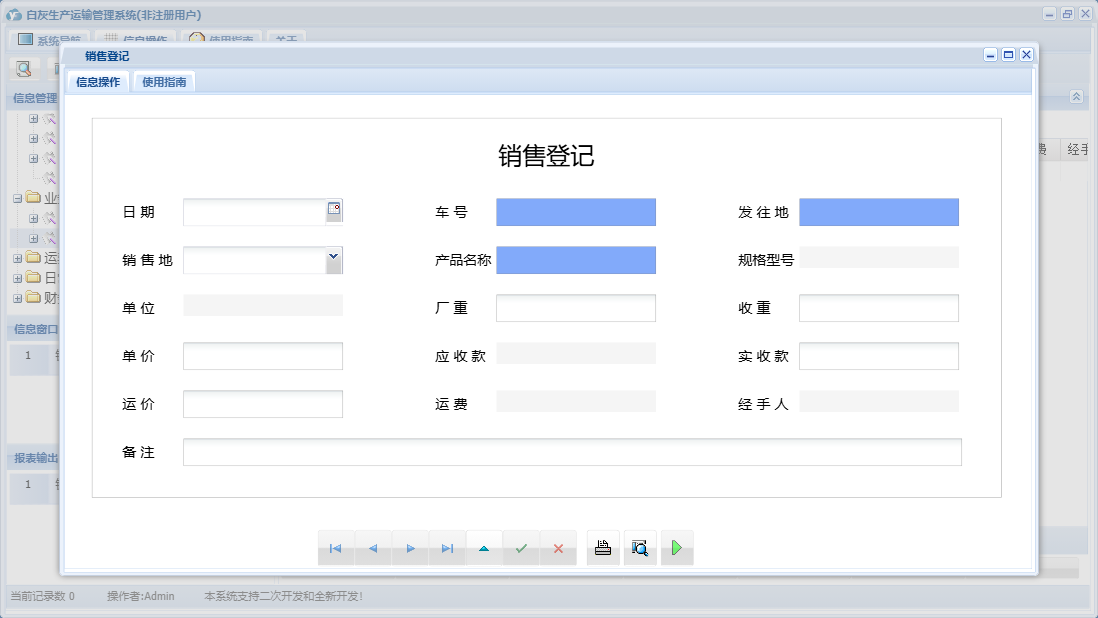Confirm the entry with the green checkmark

pos(521,547)
